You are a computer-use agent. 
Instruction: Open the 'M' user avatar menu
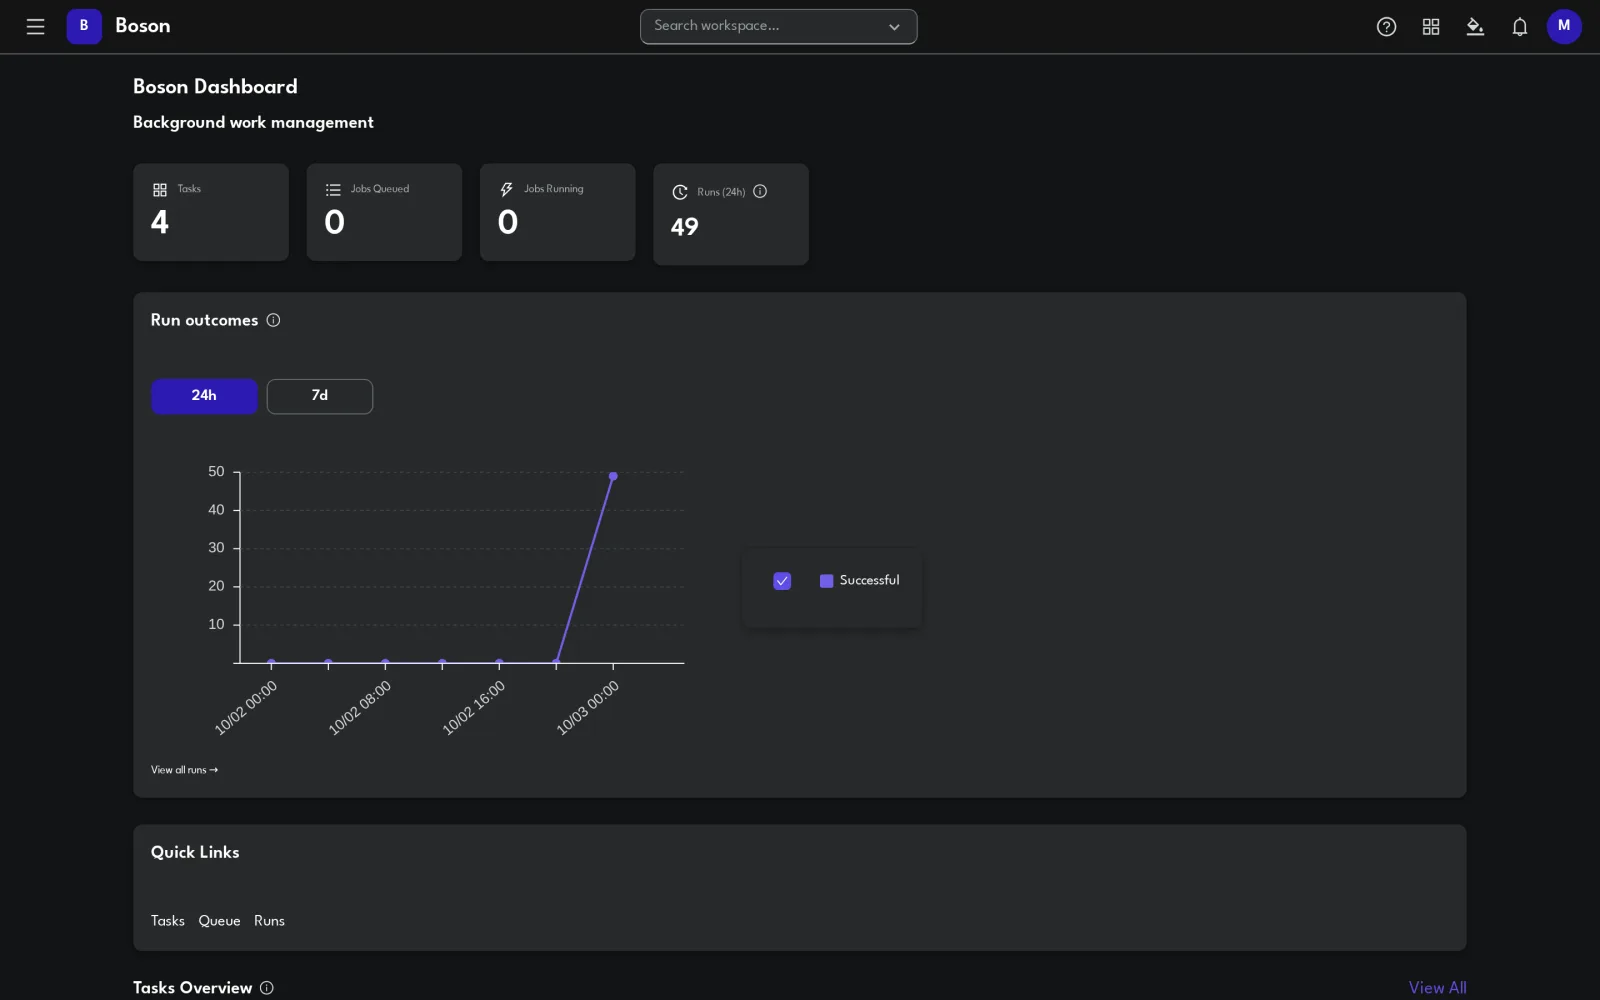pos(1564,26)
